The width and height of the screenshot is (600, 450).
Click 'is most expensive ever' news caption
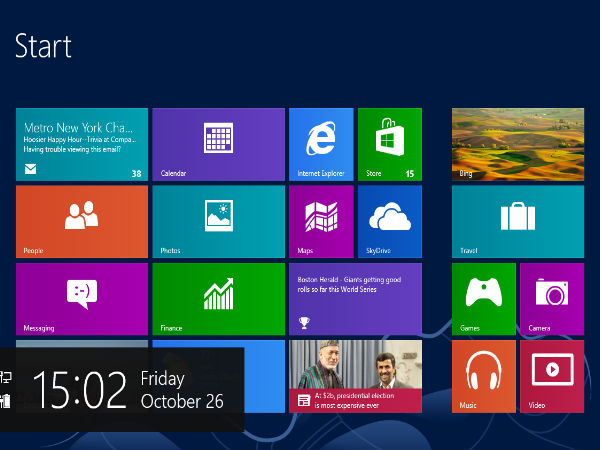tap(347, 406)
